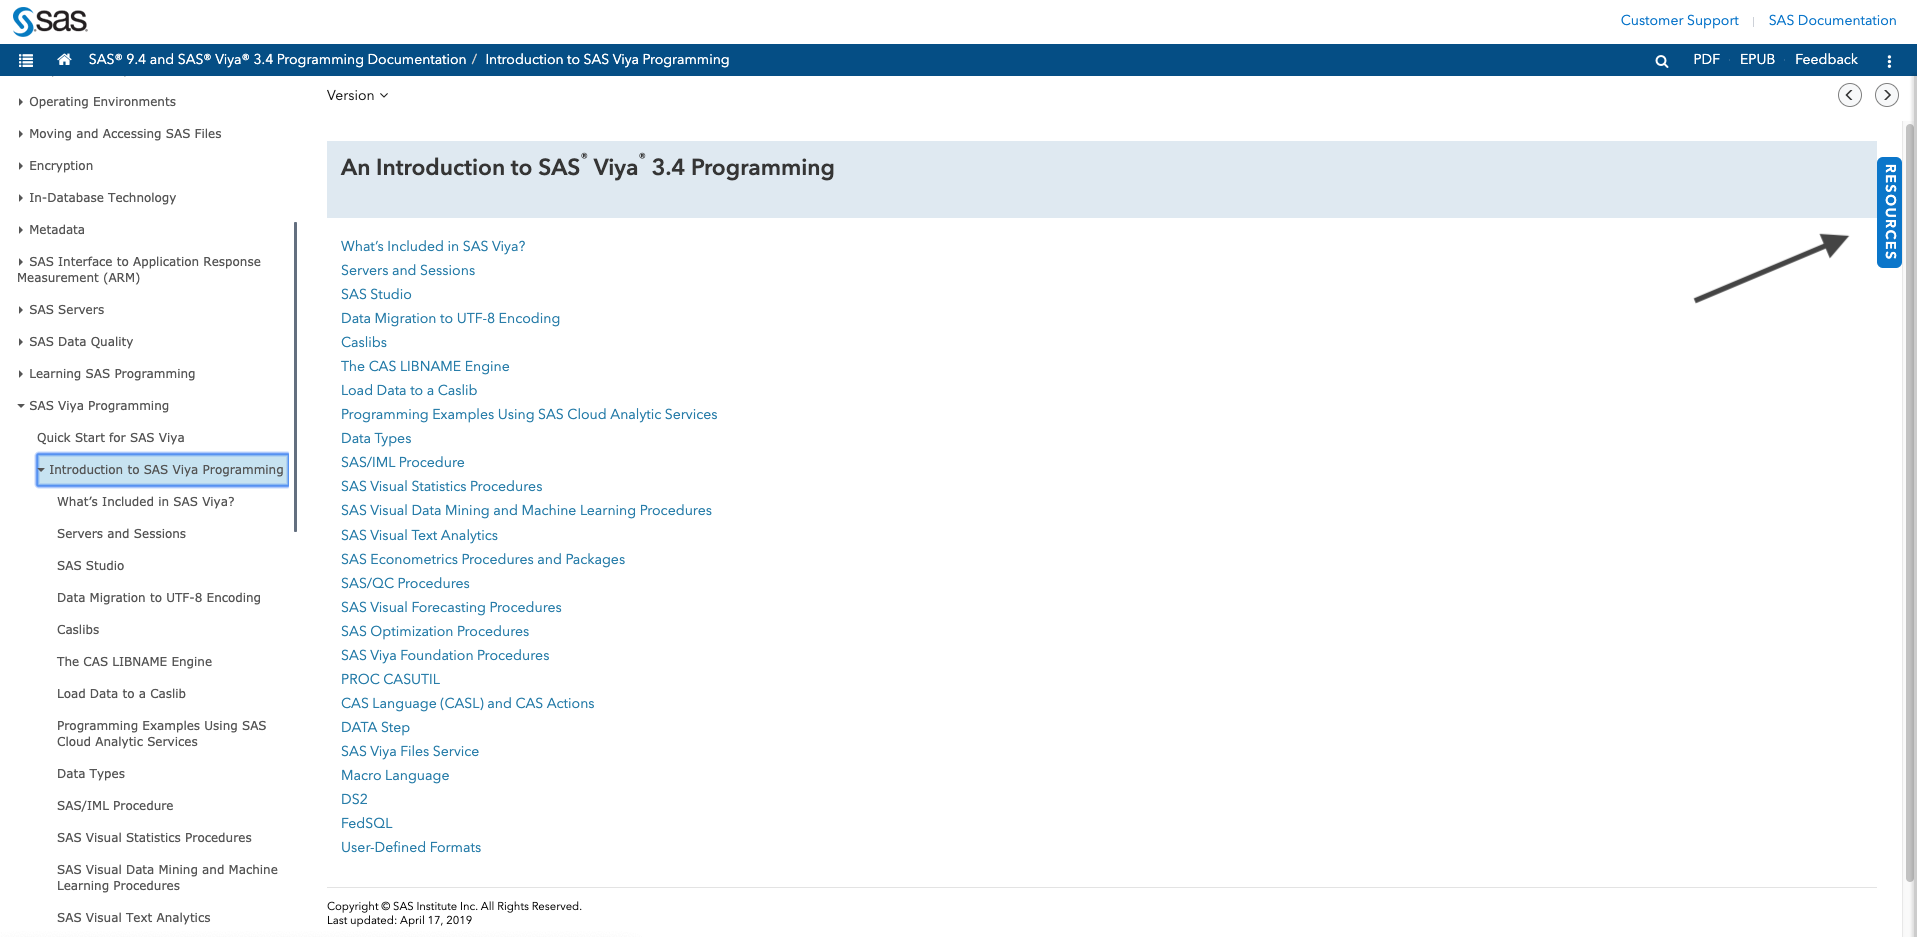Expand In-Database Technology node
1917x937 pixels.
coord(20,198)
